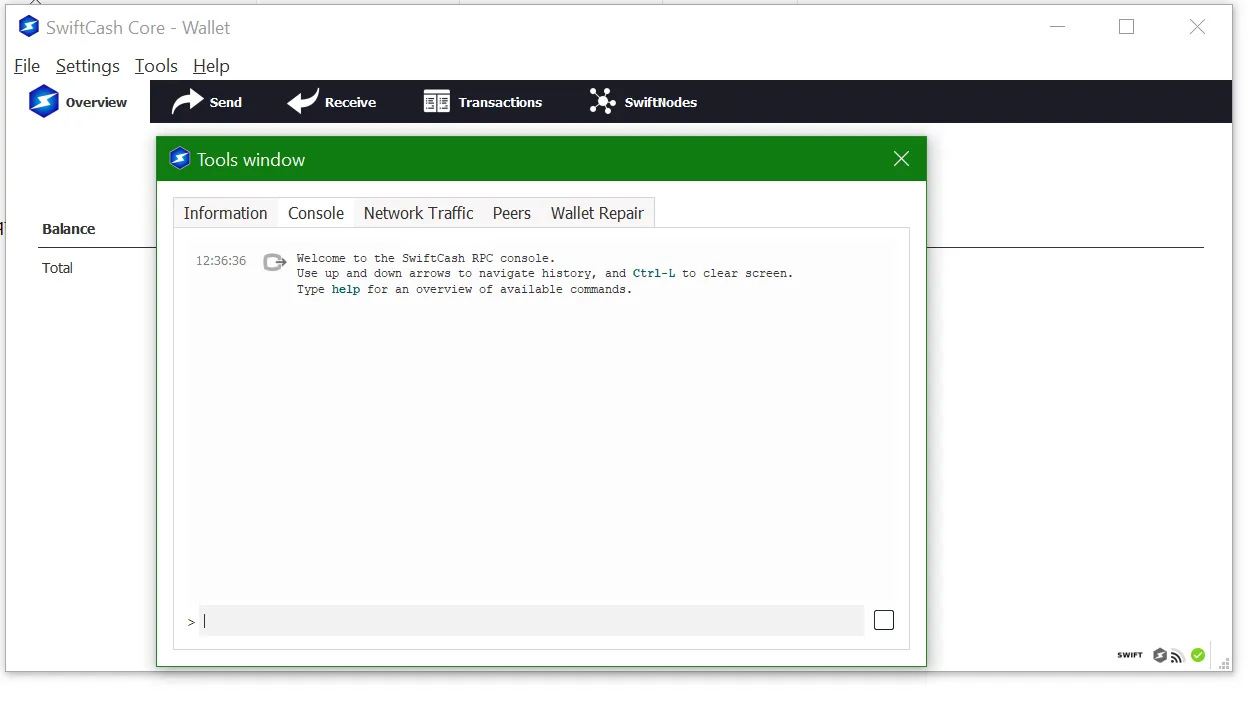Select the Console tab
1258x701 pixels.
[316, 213]
